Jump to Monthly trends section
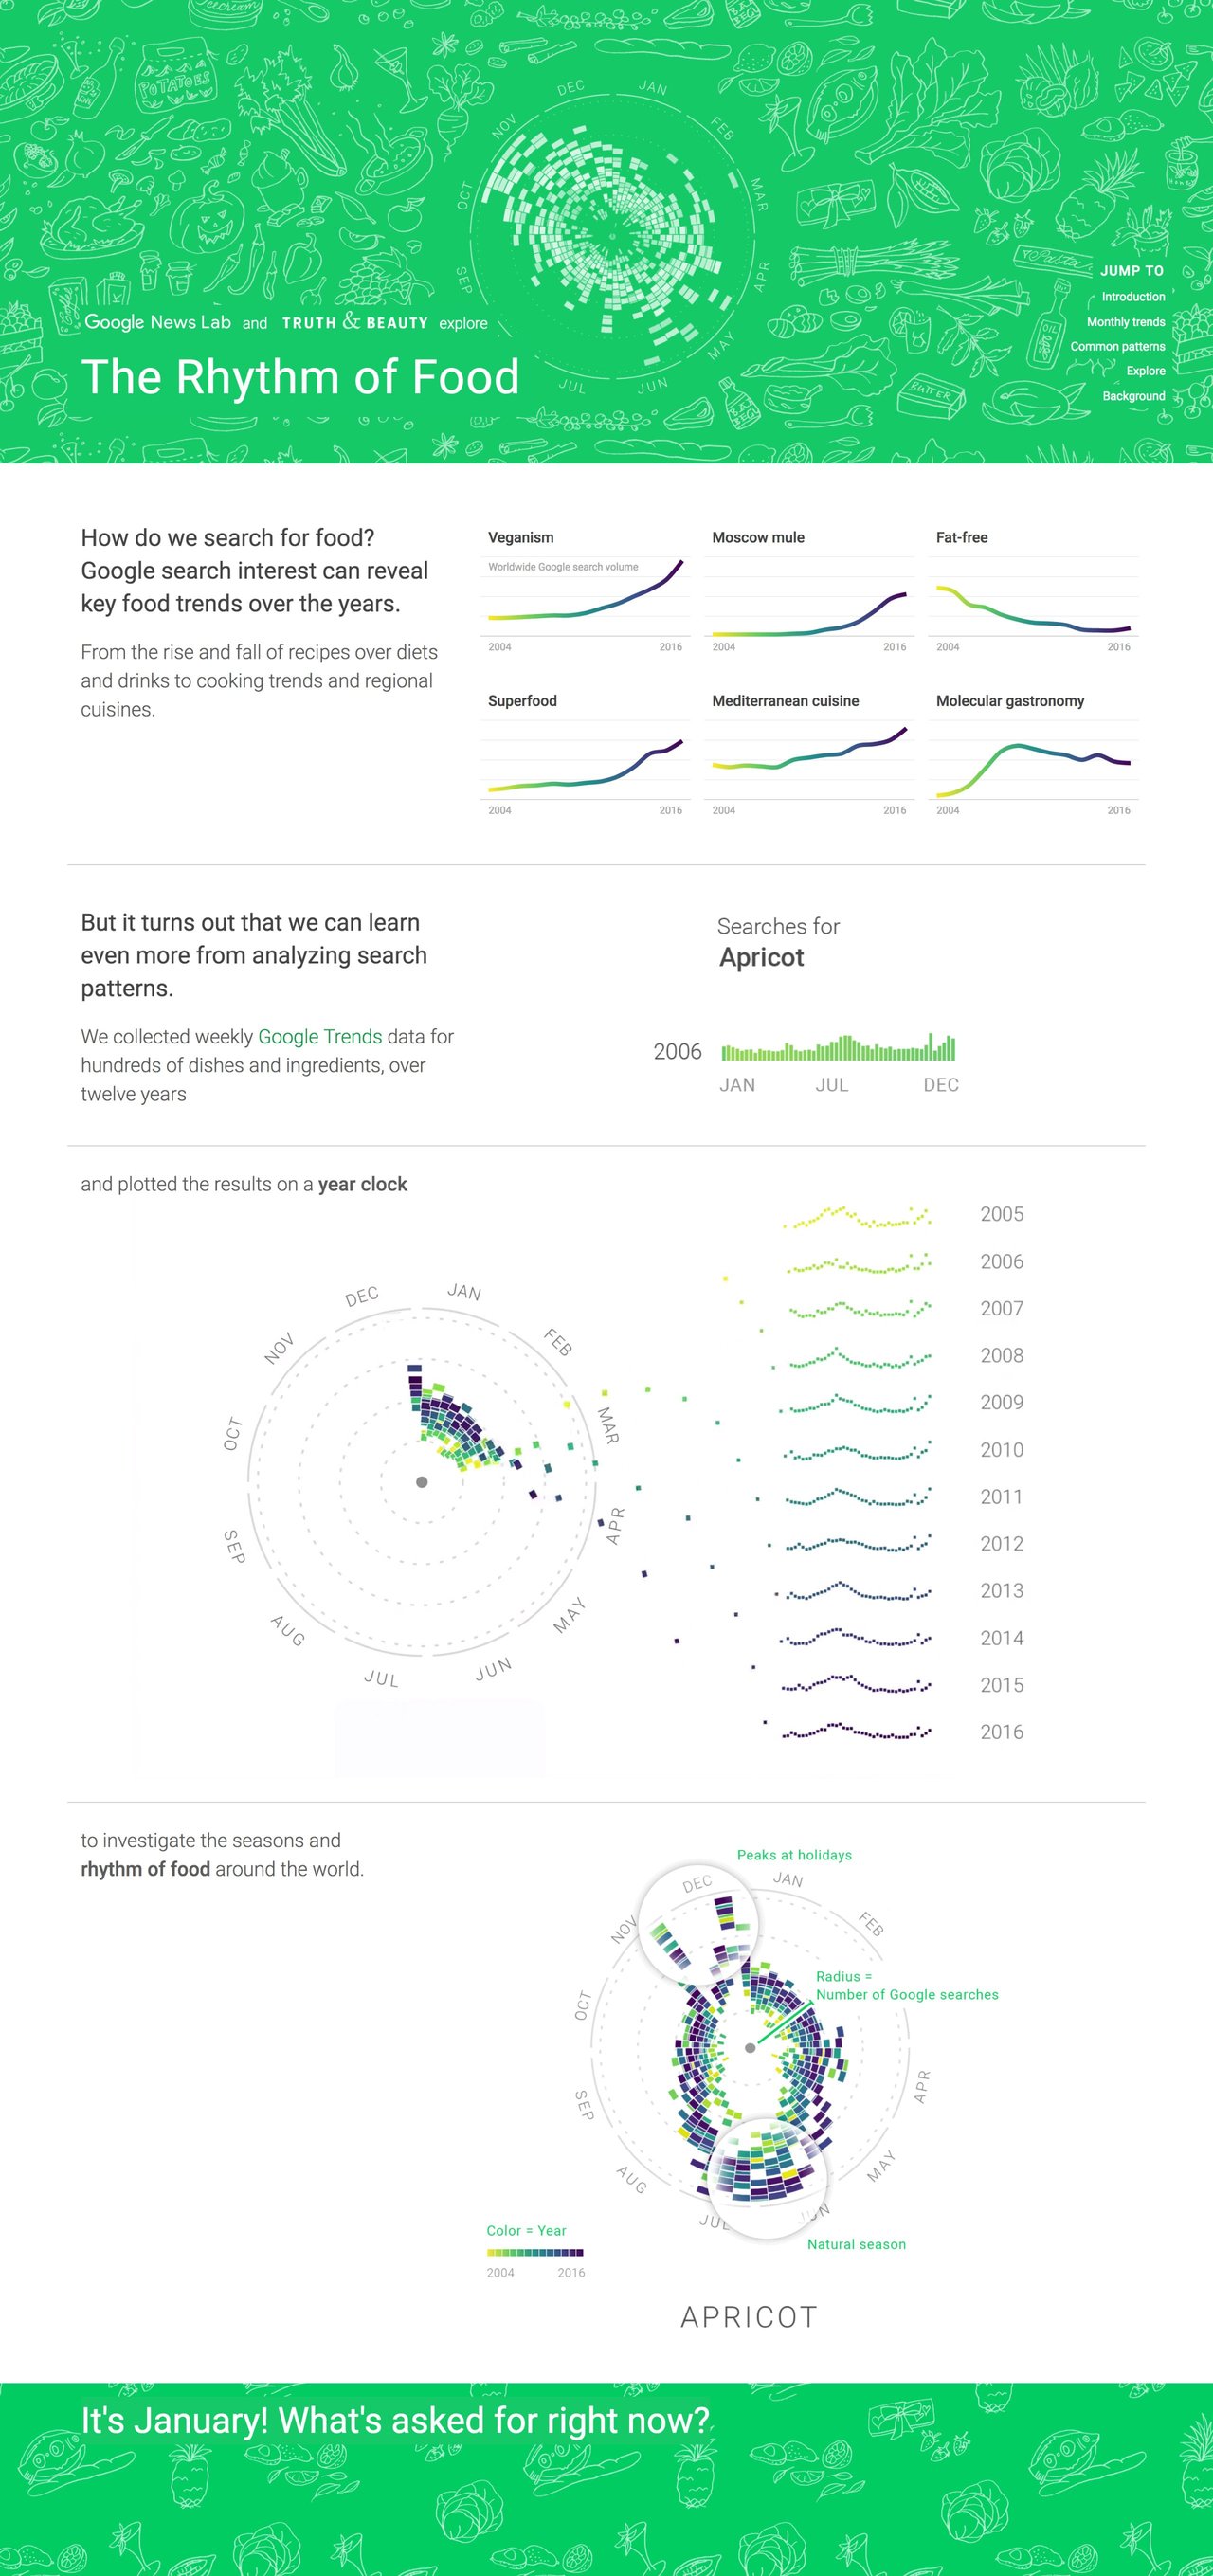 1125,322
